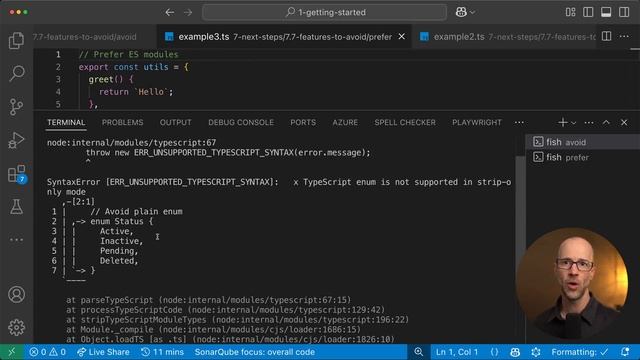Viewport: 640px width, 360px height.
Task: Select the OUTPUT panel tab
Action: coord(176,122)
